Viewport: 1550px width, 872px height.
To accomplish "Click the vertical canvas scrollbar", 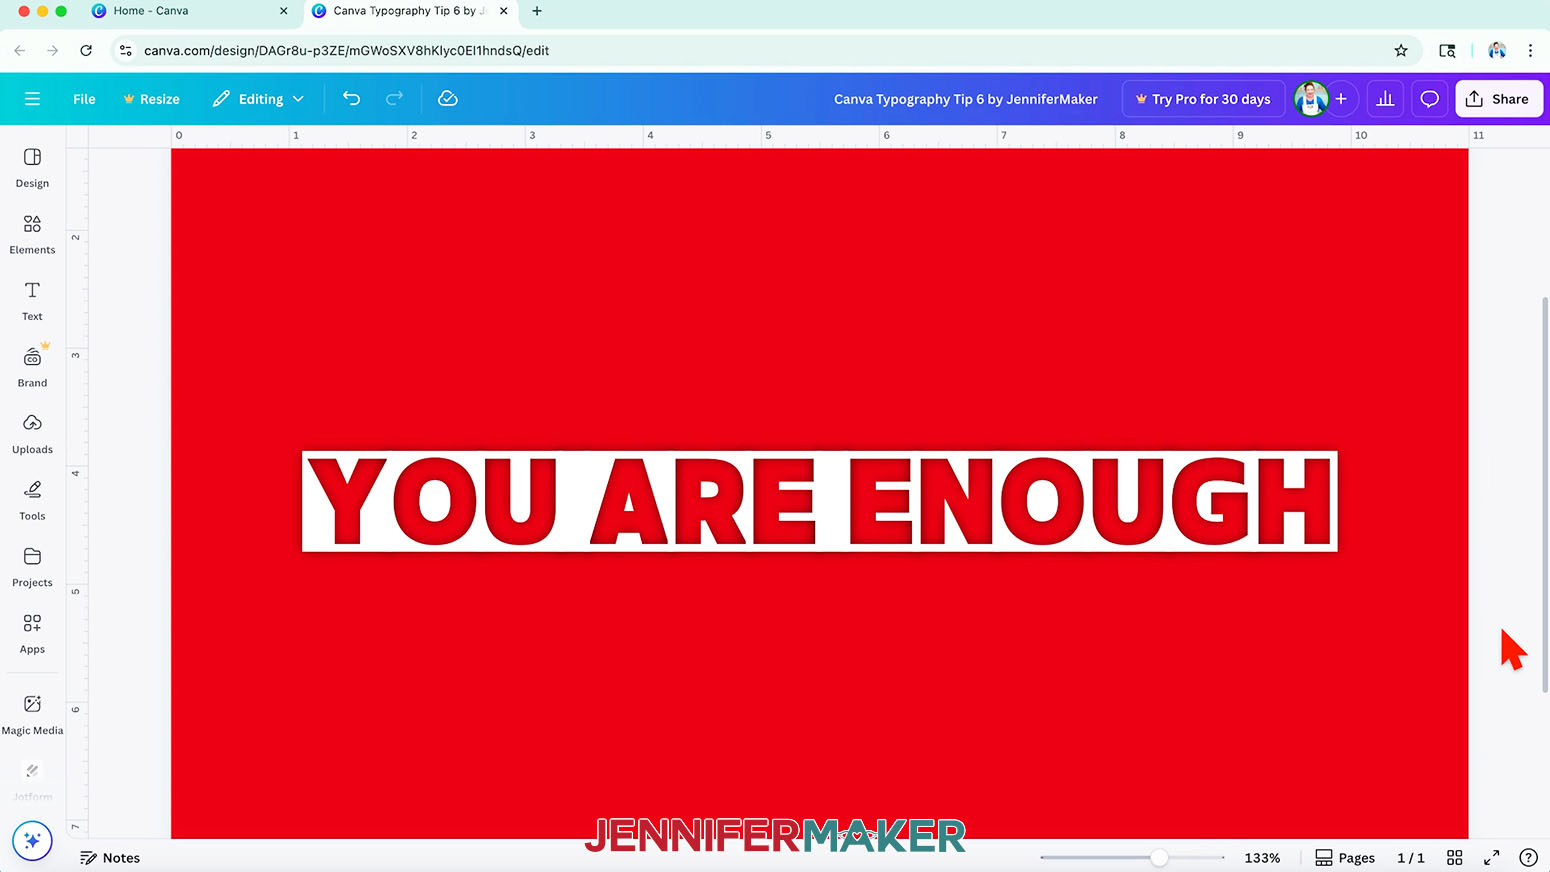I will click(1544, 494).
